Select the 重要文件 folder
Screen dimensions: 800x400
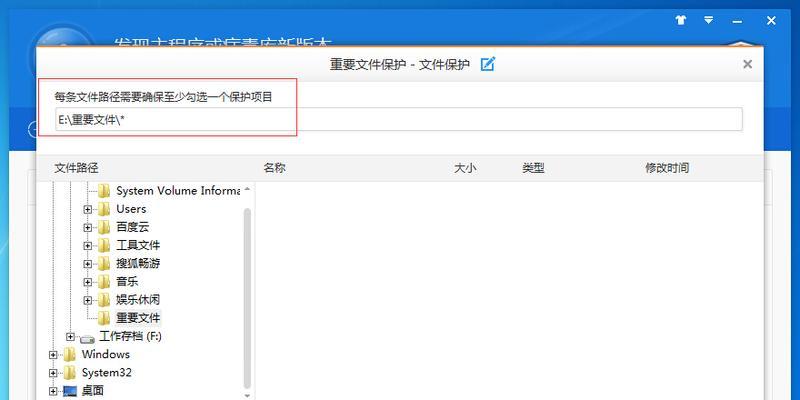(138, 318)
